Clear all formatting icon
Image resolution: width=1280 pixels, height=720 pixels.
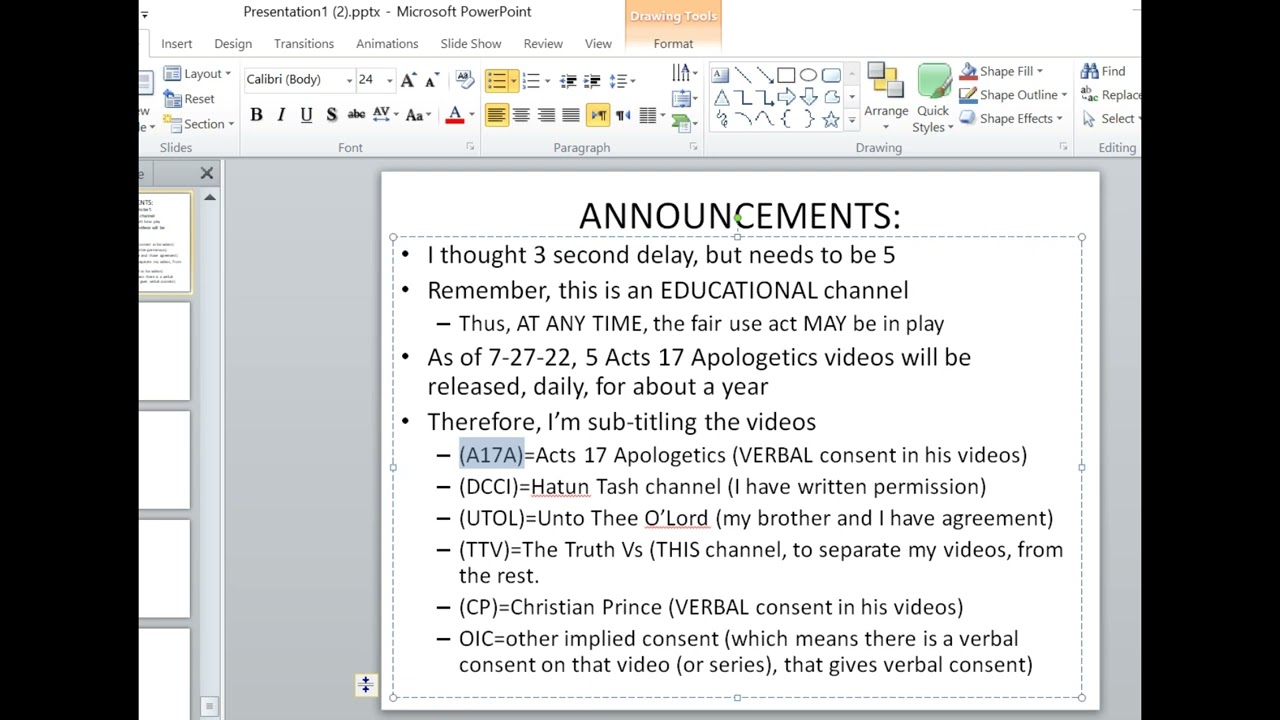464,80
